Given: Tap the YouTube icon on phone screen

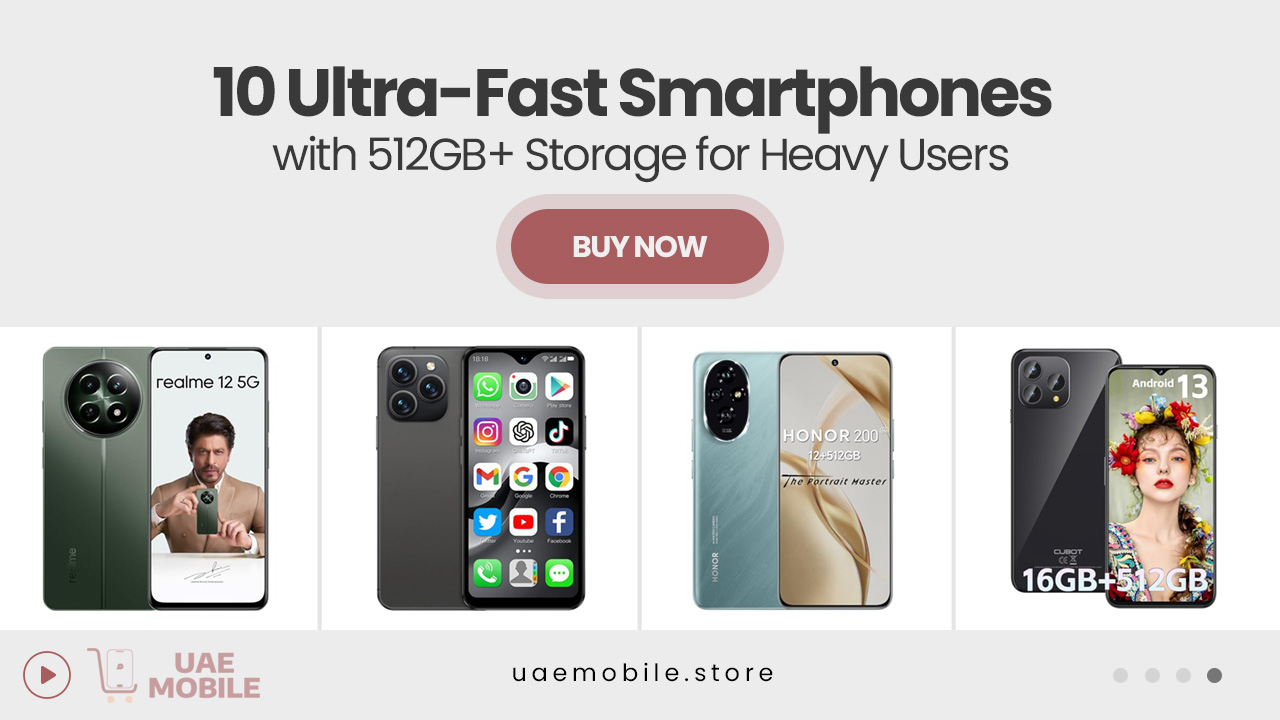Looking at the screenshot, I should tap(523, 522).
